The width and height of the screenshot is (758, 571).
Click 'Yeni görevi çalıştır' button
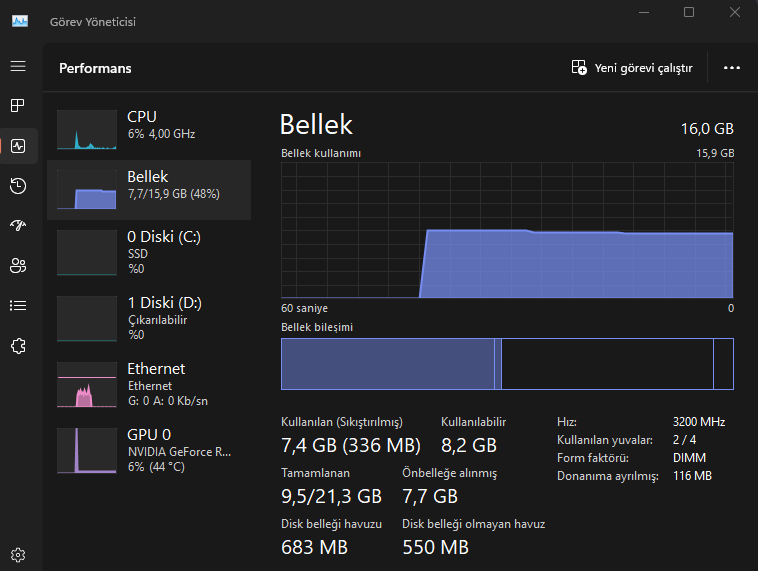(632, 68)
